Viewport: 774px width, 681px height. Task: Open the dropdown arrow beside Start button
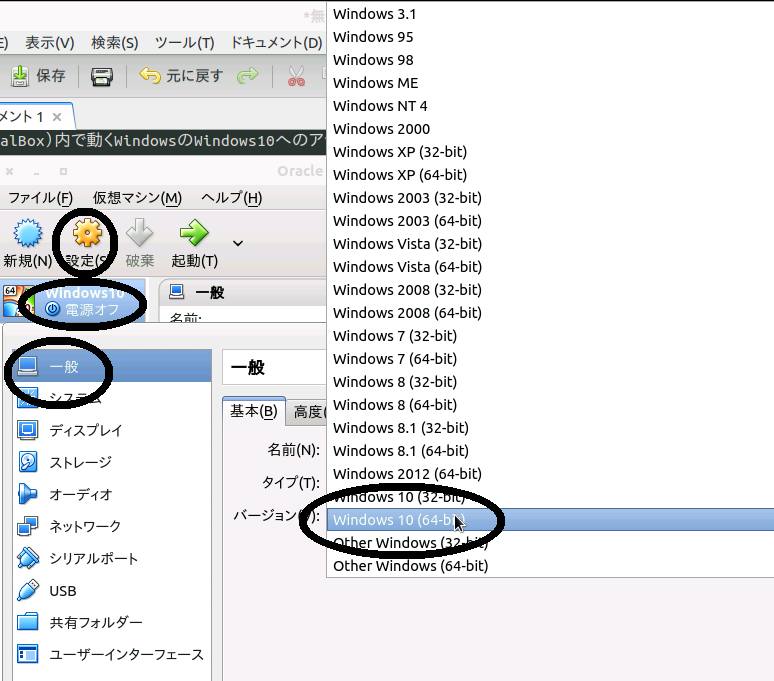[238, 243]
